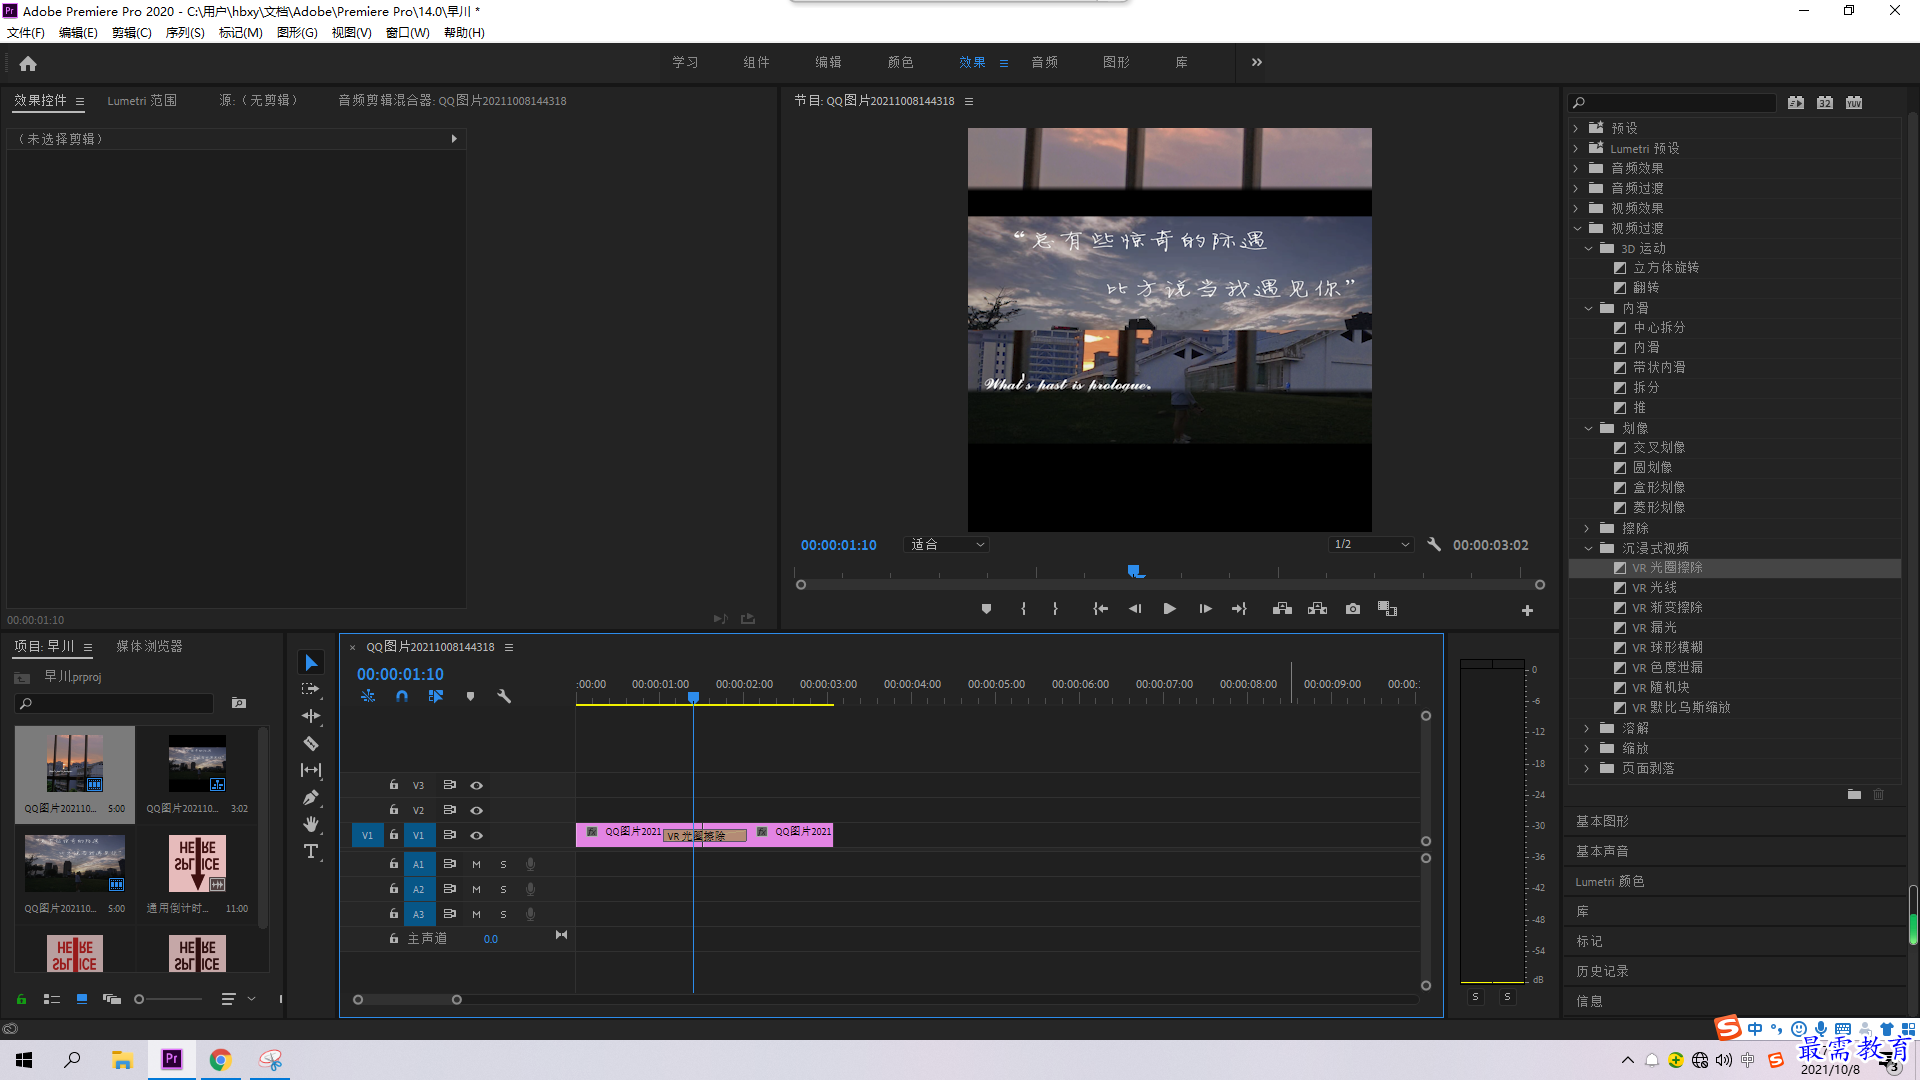
Task: Expand the 页面剥落 folder
Action: tap(1587, 768)
